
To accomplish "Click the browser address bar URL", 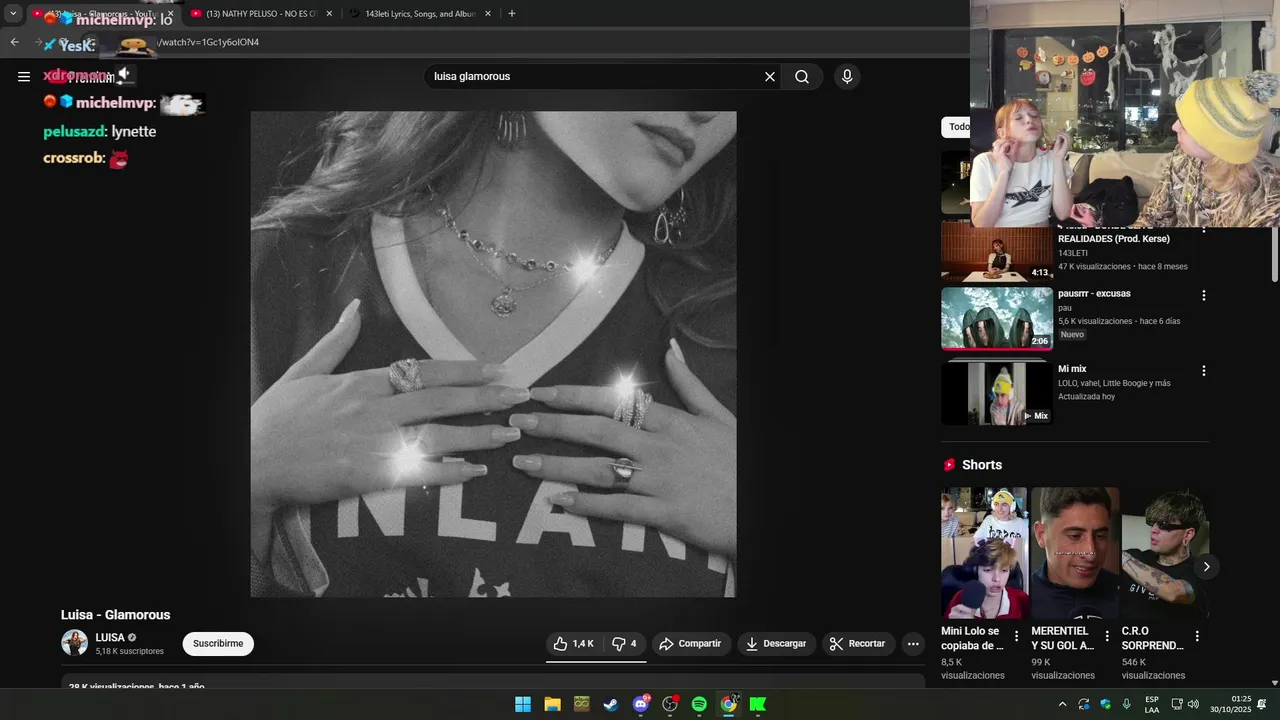I will tap(210, 42).
